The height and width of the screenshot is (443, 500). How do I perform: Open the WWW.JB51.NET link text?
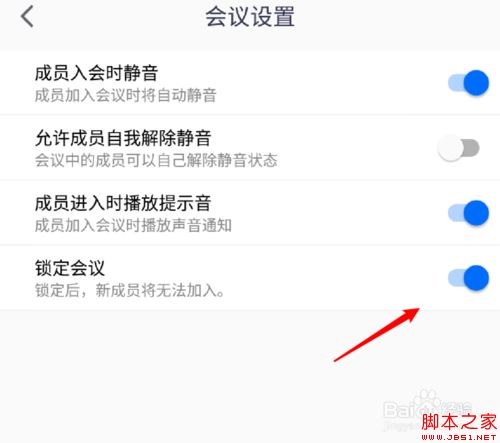[x=459, y=437]
